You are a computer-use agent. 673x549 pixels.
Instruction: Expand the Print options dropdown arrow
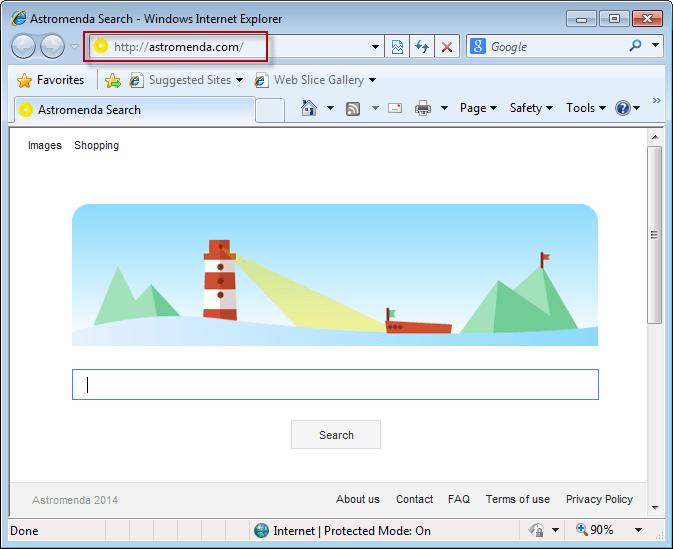tap(444, 108)
